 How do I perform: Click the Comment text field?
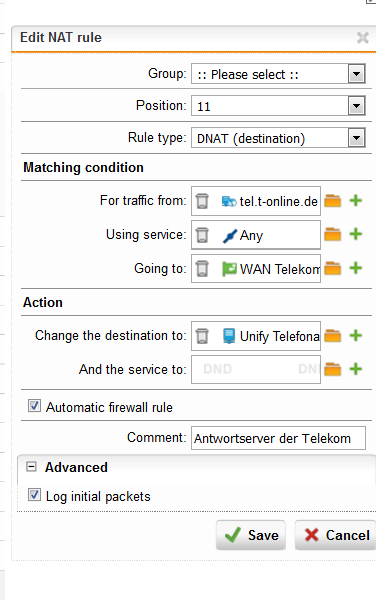click(x=278, y=438)
